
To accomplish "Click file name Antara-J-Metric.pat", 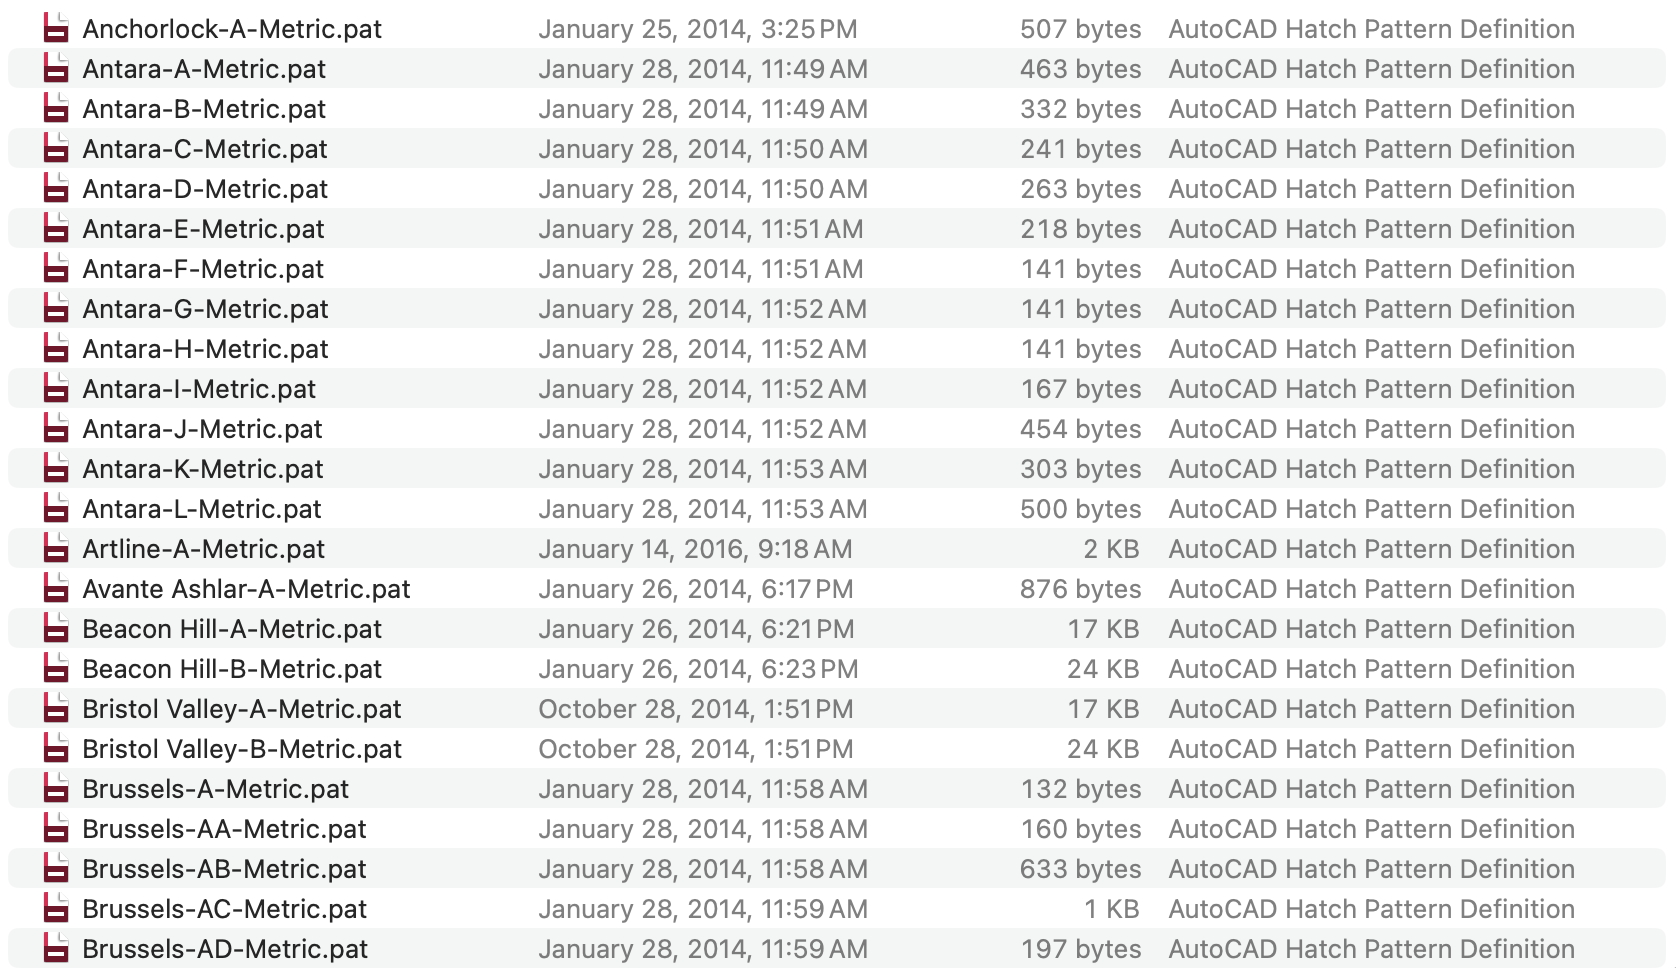I will [202, 429].
